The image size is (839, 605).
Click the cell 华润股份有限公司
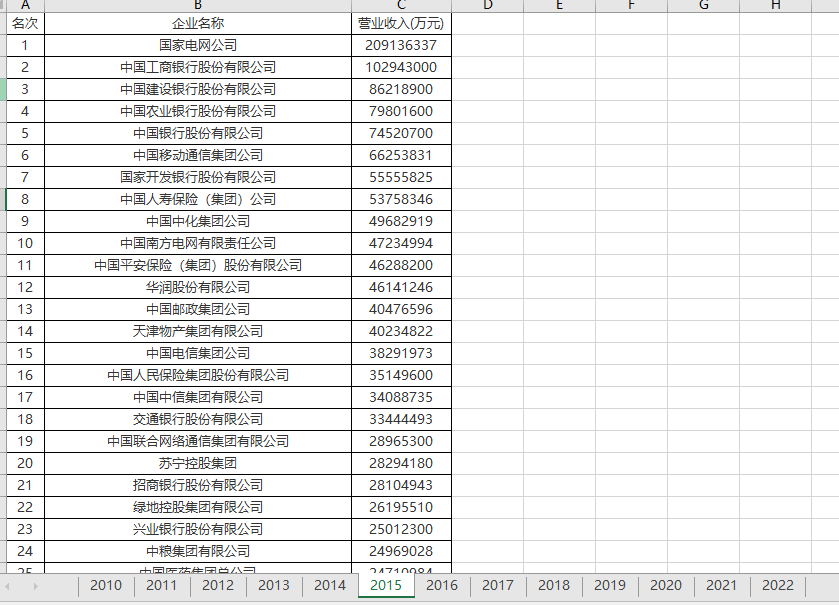[x=198, y=287]
